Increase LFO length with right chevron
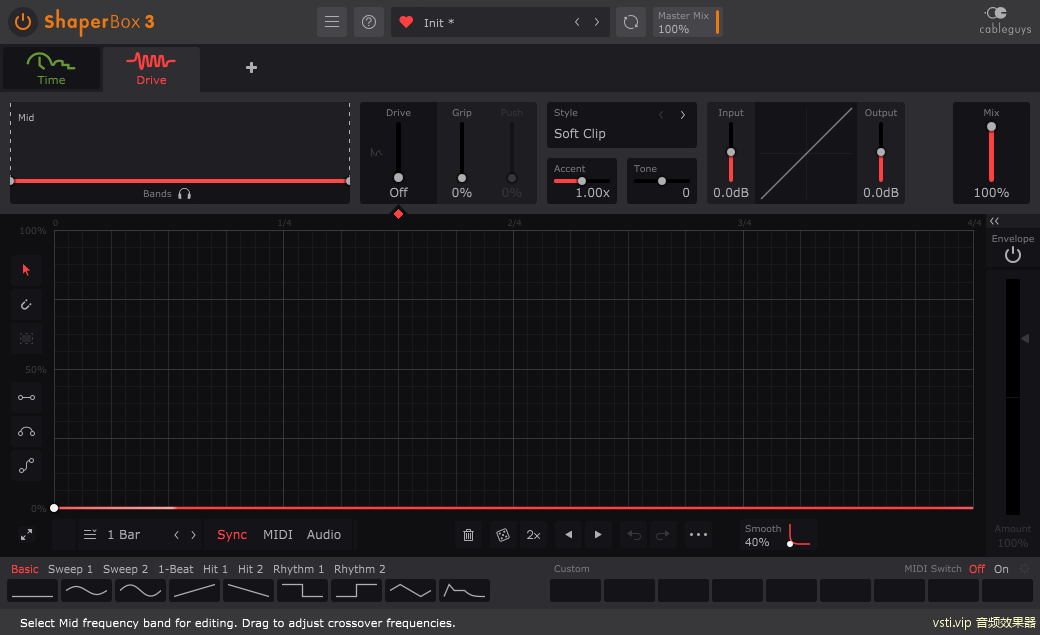 pos(194,535)
